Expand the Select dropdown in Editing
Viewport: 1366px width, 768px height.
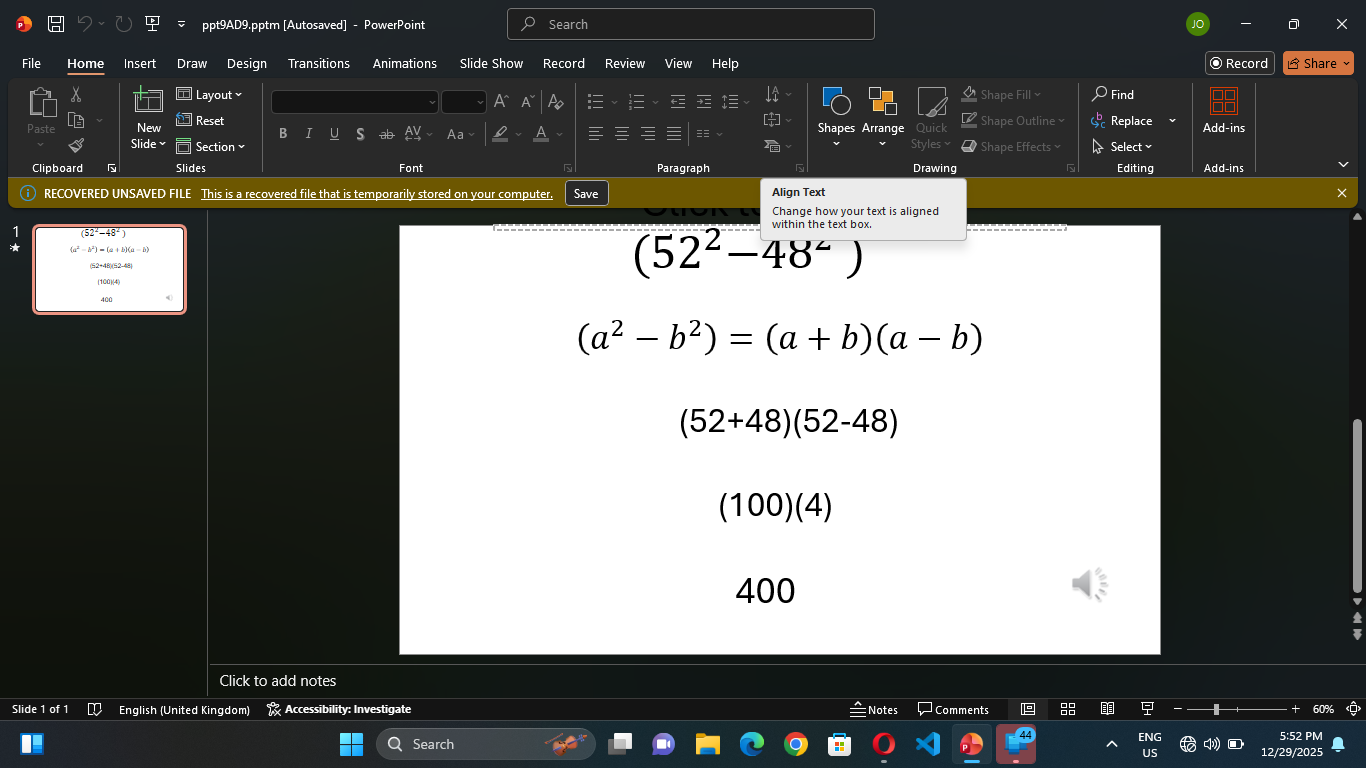(x=1123, y=146)
